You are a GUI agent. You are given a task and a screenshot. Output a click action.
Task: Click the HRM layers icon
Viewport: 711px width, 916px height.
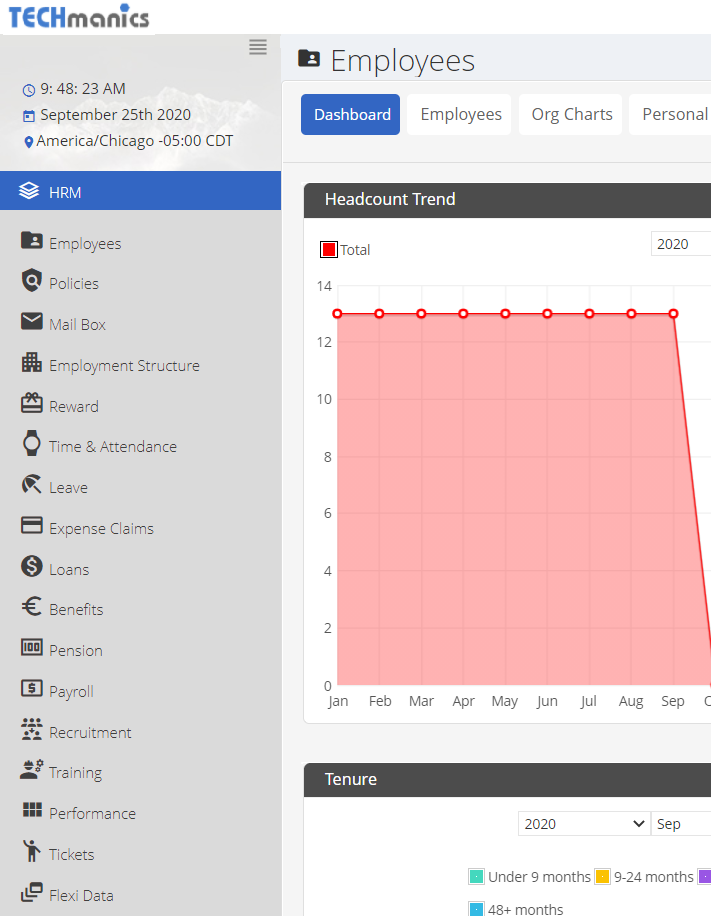29,191
